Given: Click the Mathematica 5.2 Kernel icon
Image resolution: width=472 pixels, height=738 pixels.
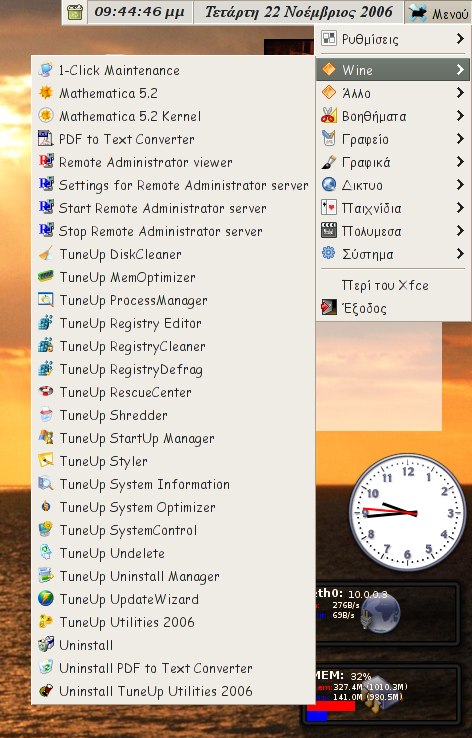Looking at the screenshot, I should point(46,116).
